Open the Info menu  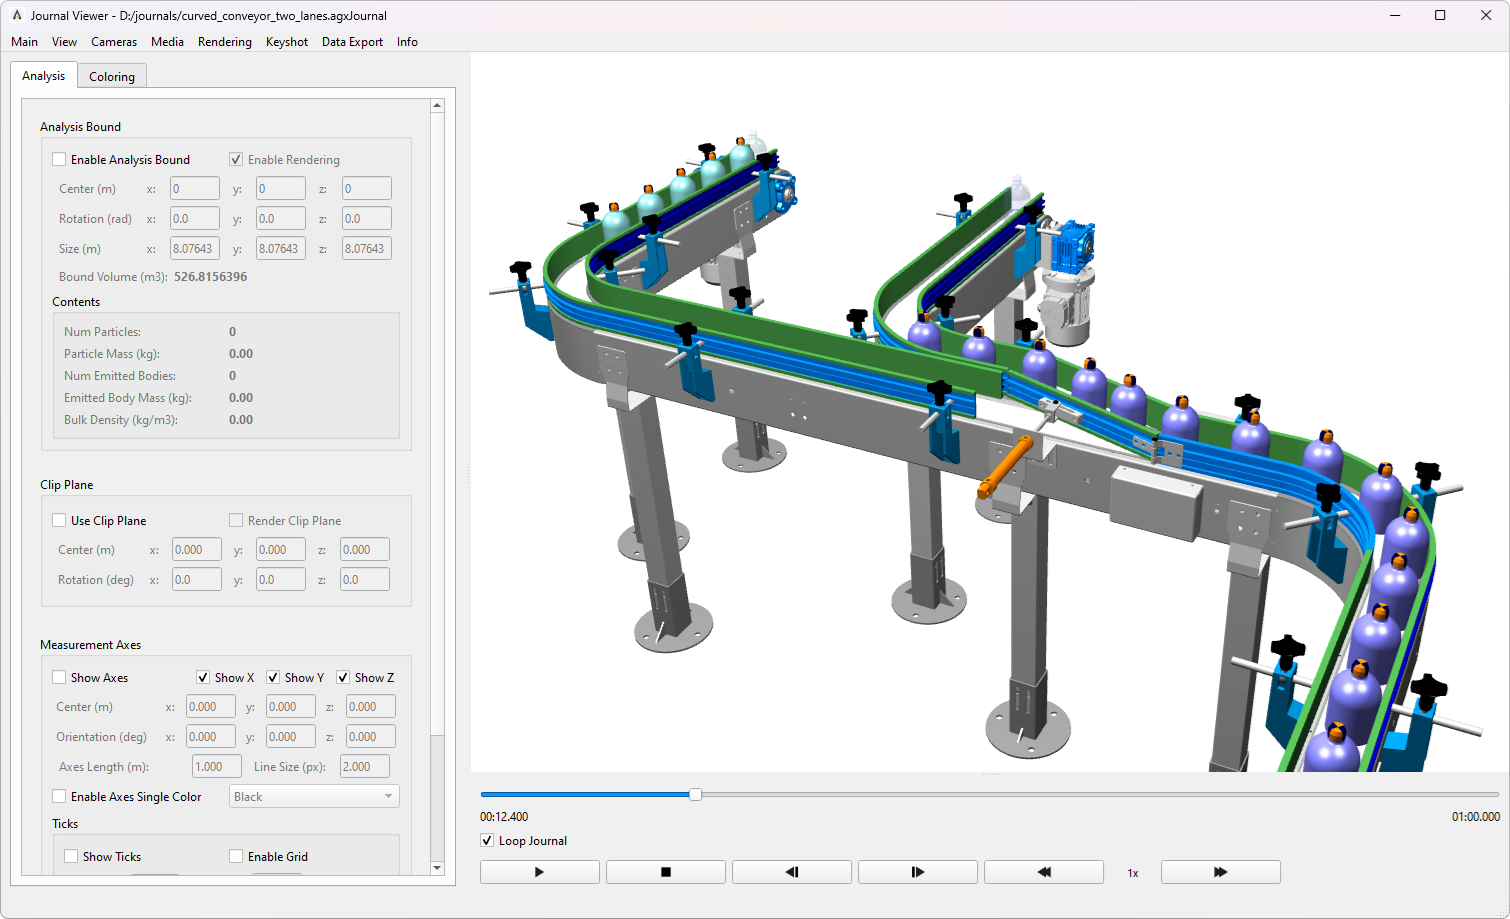407,42
